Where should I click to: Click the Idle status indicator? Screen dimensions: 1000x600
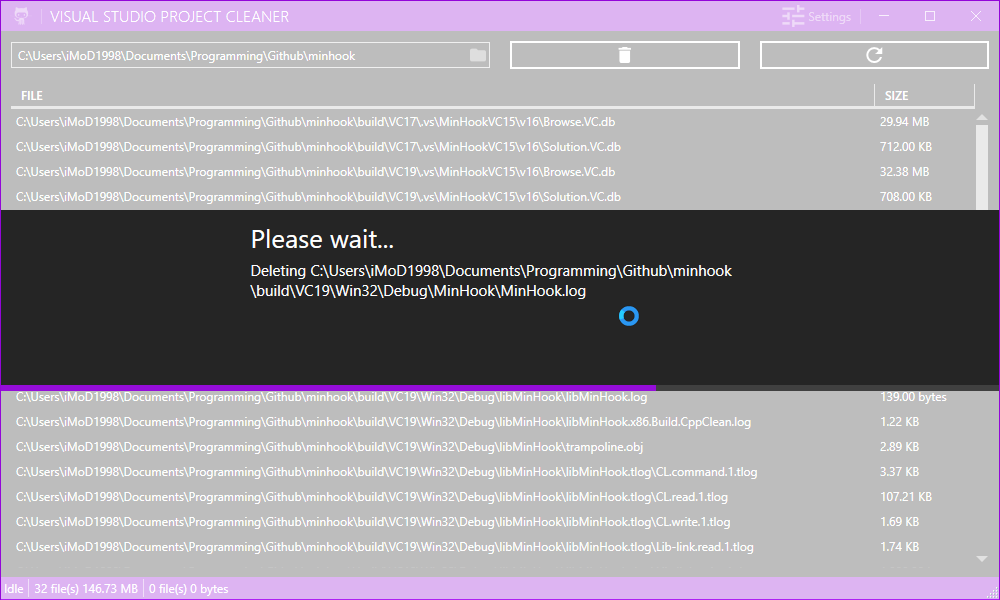tap(14, 589)
